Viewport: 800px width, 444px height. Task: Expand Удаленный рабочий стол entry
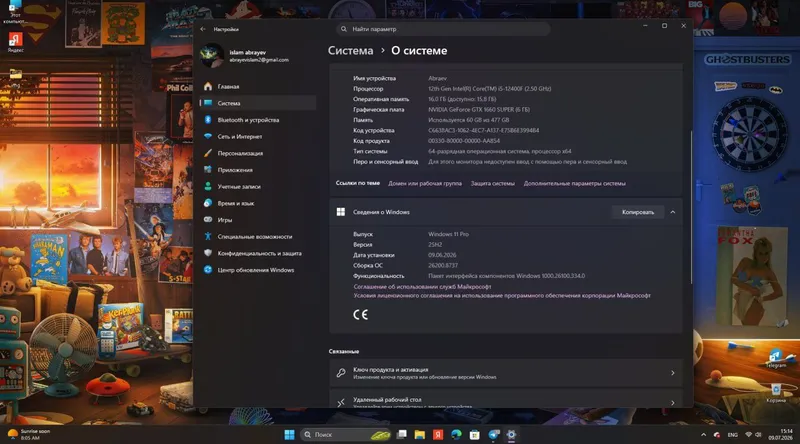tap(672, 403)
